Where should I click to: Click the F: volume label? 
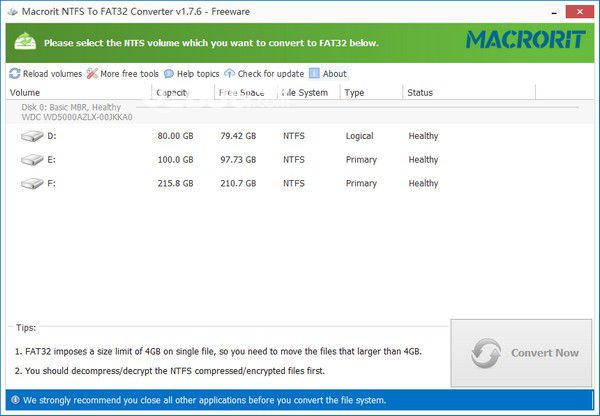click(51, 183)
